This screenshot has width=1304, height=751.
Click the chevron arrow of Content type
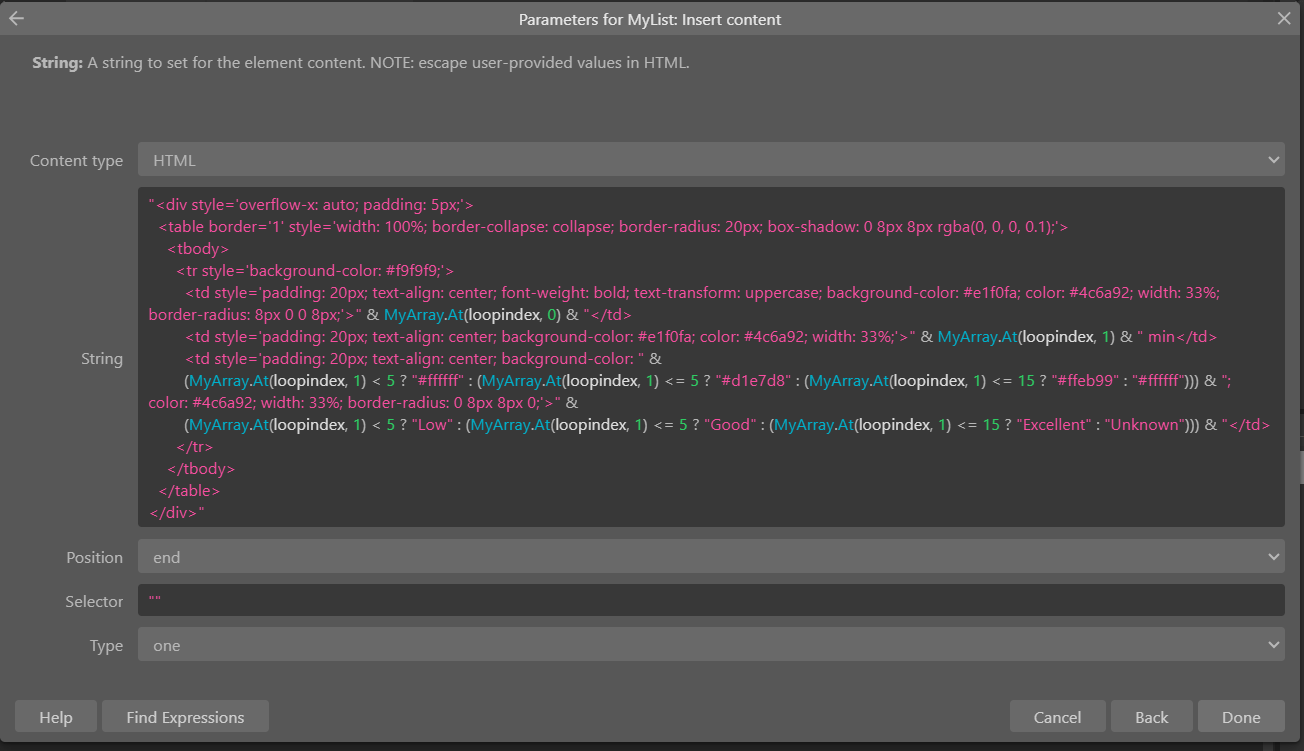click(1273, 160)
